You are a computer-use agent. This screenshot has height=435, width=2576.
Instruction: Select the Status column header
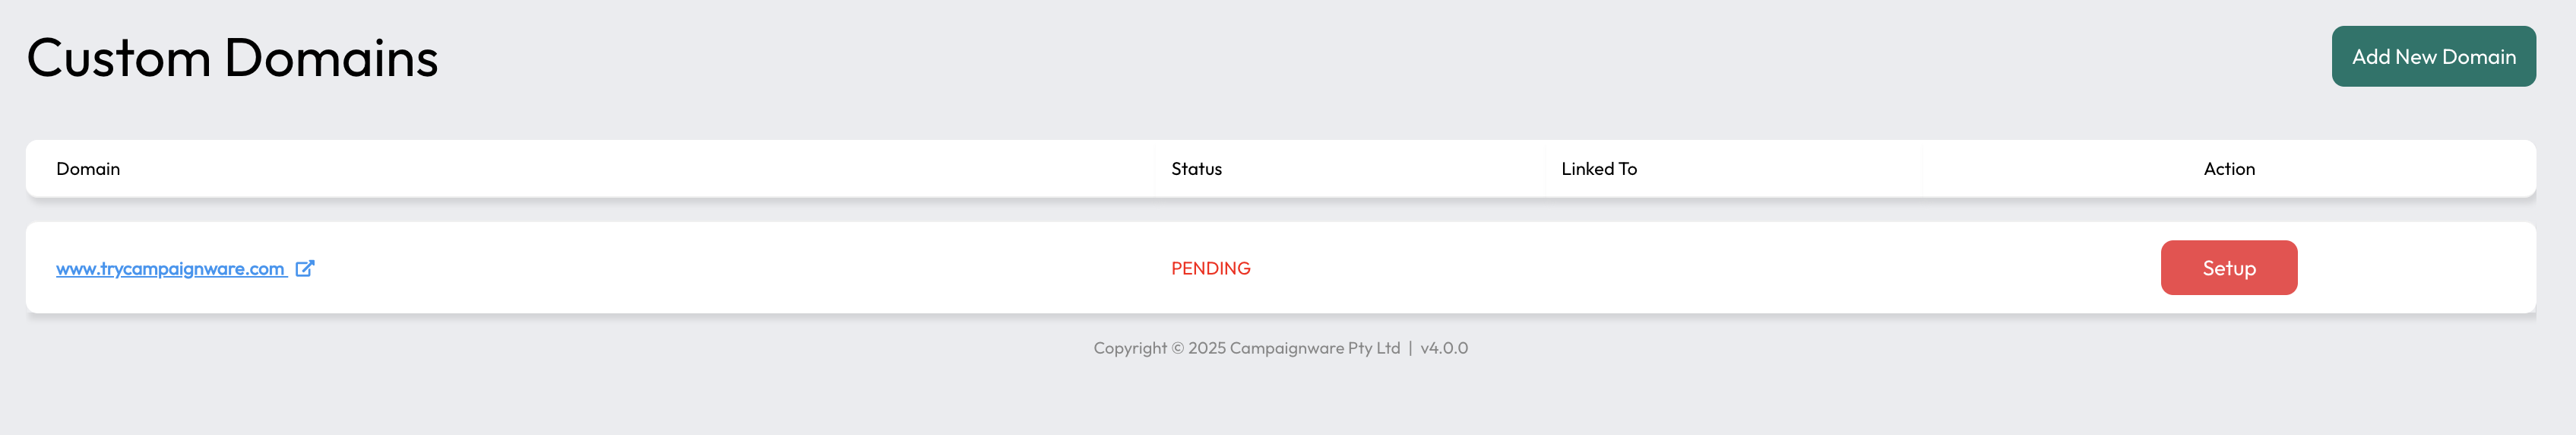1196,169
